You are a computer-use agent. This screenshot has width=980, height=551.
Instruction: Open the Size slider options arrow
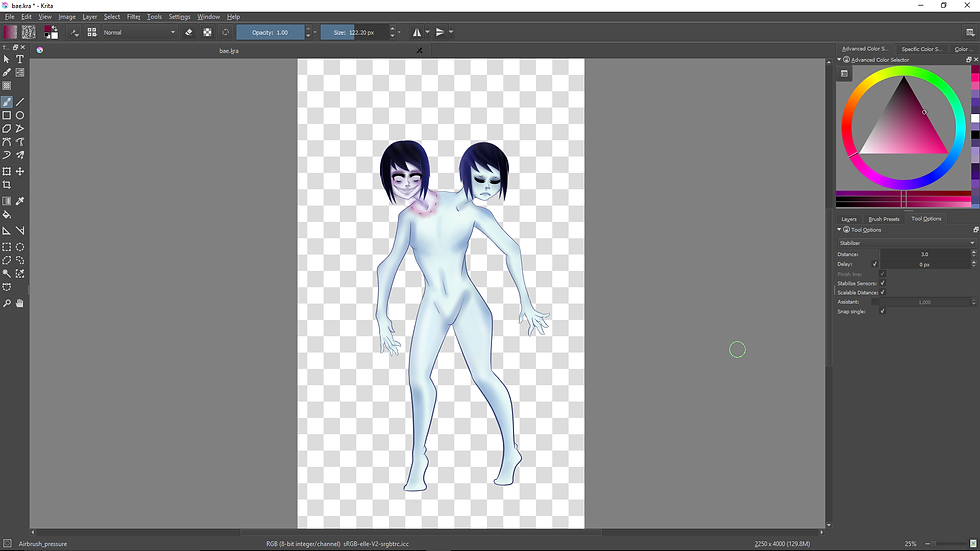coord(399,32)
